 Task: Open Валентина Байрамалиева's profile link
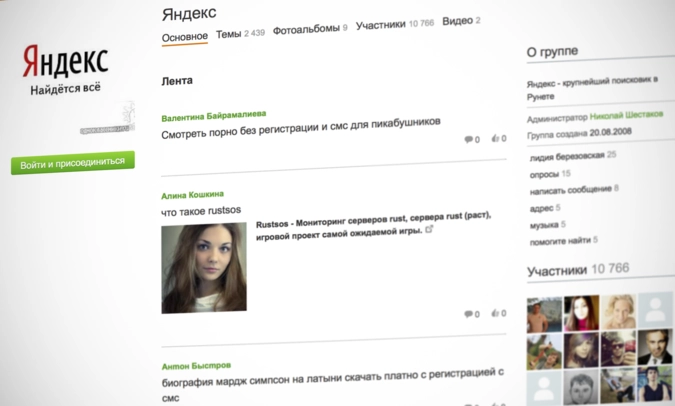click(213, 117)
